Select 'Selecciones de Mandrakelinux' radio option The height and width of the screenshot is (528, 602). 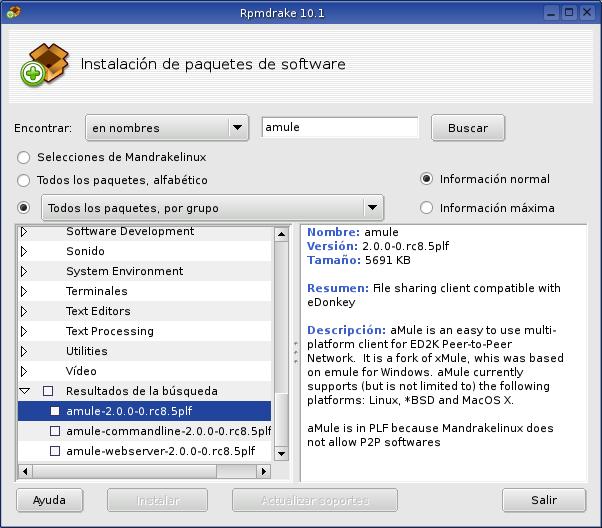[24, 157]
